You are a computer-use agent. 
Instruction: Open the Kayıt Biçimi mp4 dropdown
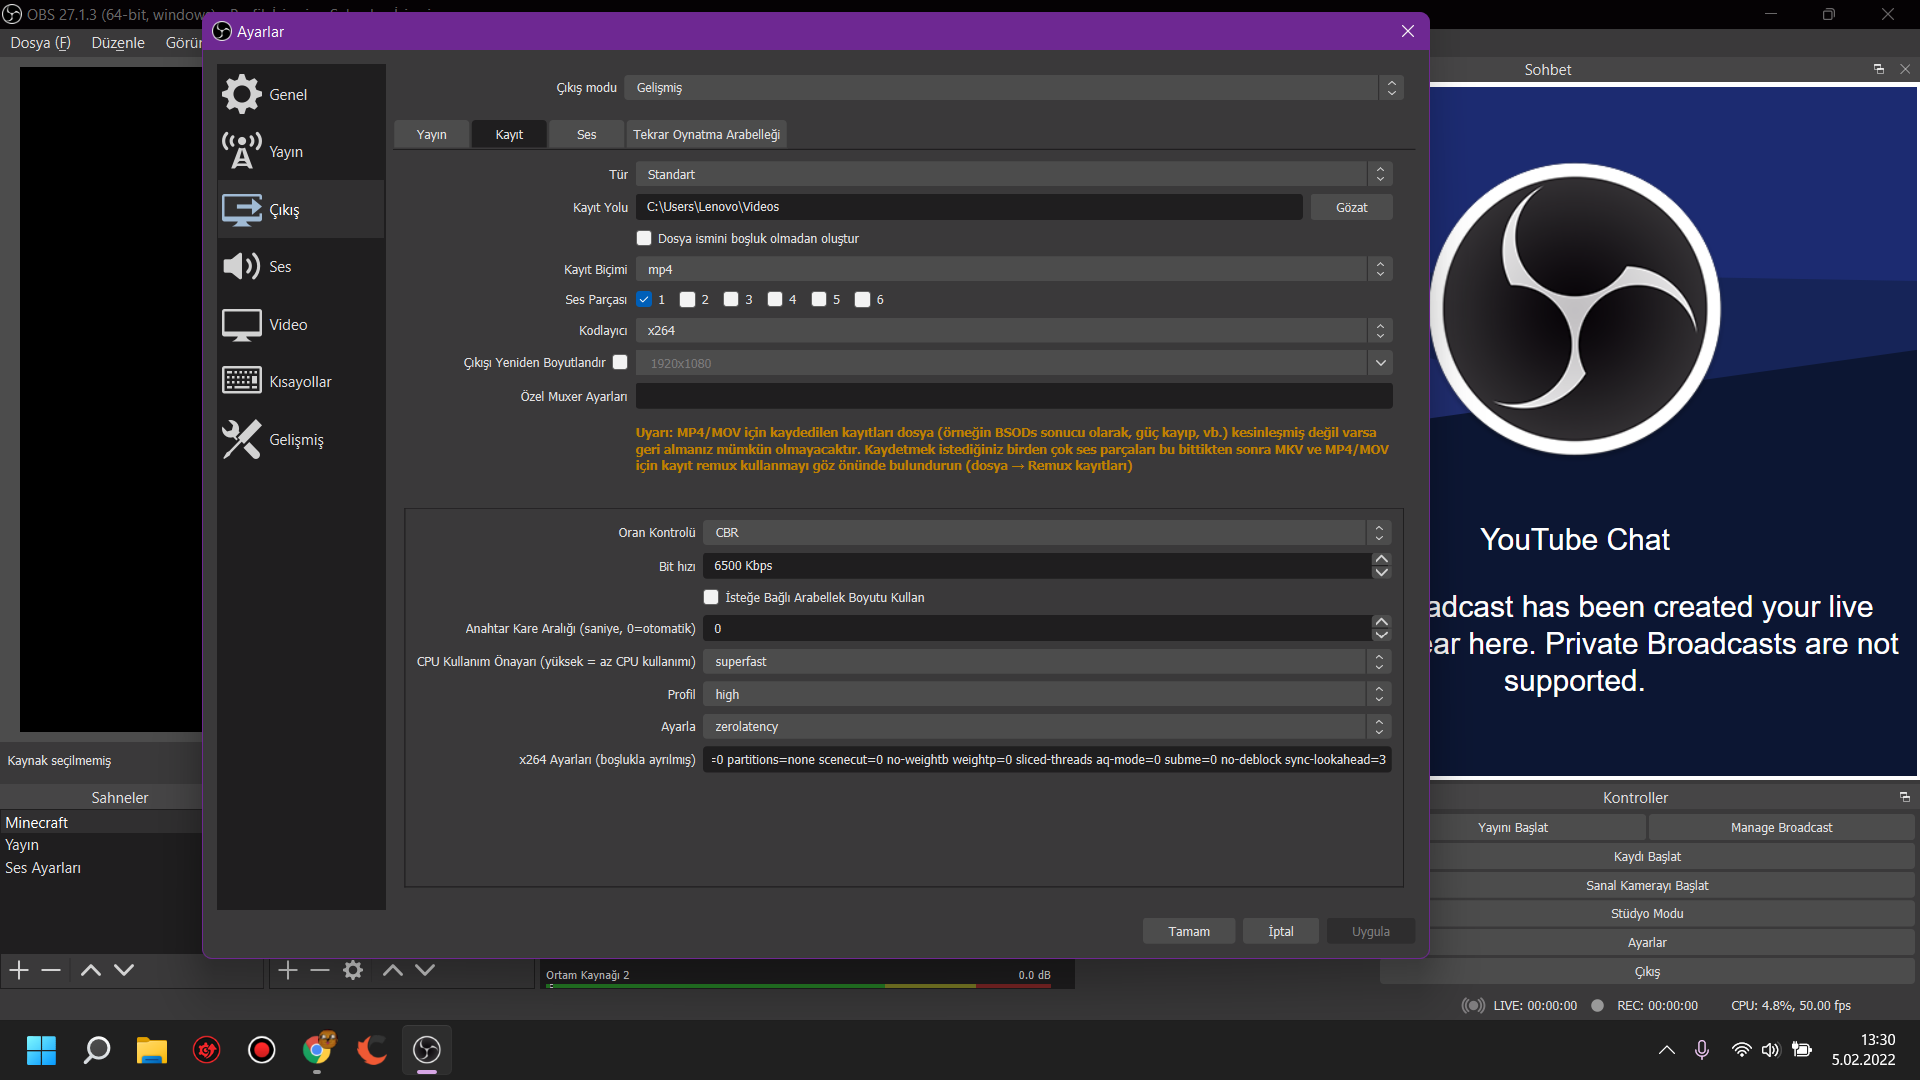pyautogui.click(x=1013, y=269)
